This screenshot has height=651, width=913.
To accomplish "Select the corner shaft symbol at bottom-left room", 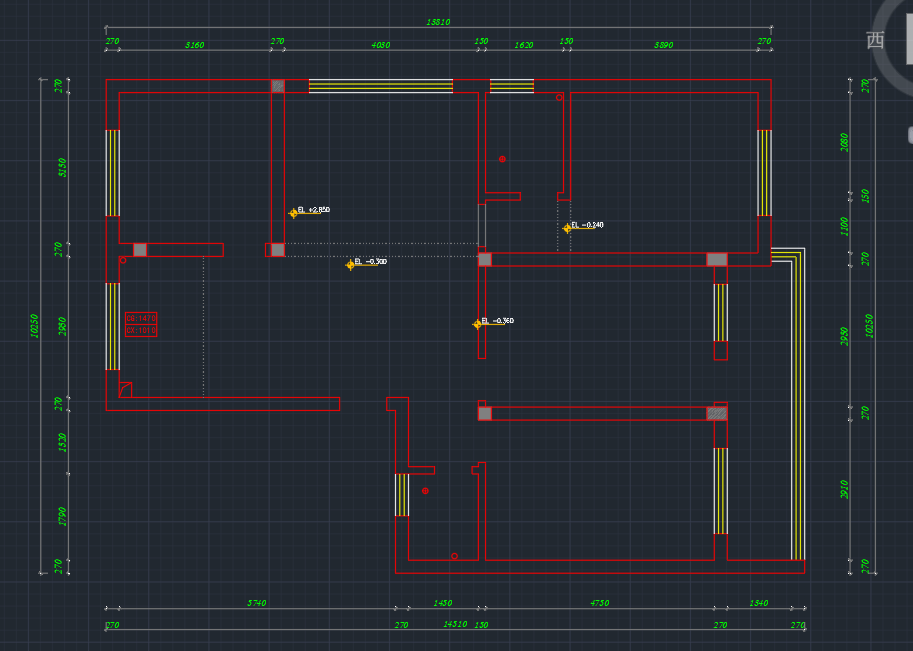I will tap(125, 390).
